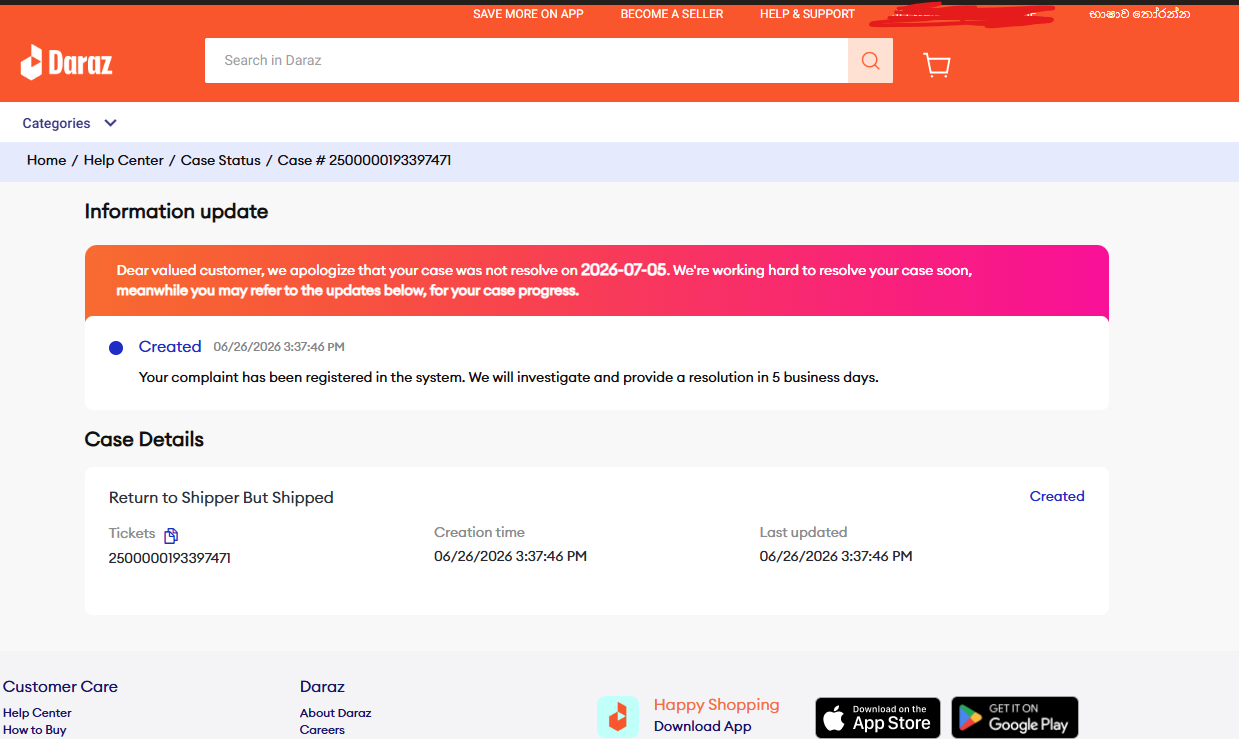Open the Daraz logo homepage
Screen dimensions: 1239x739
[67, 62]
